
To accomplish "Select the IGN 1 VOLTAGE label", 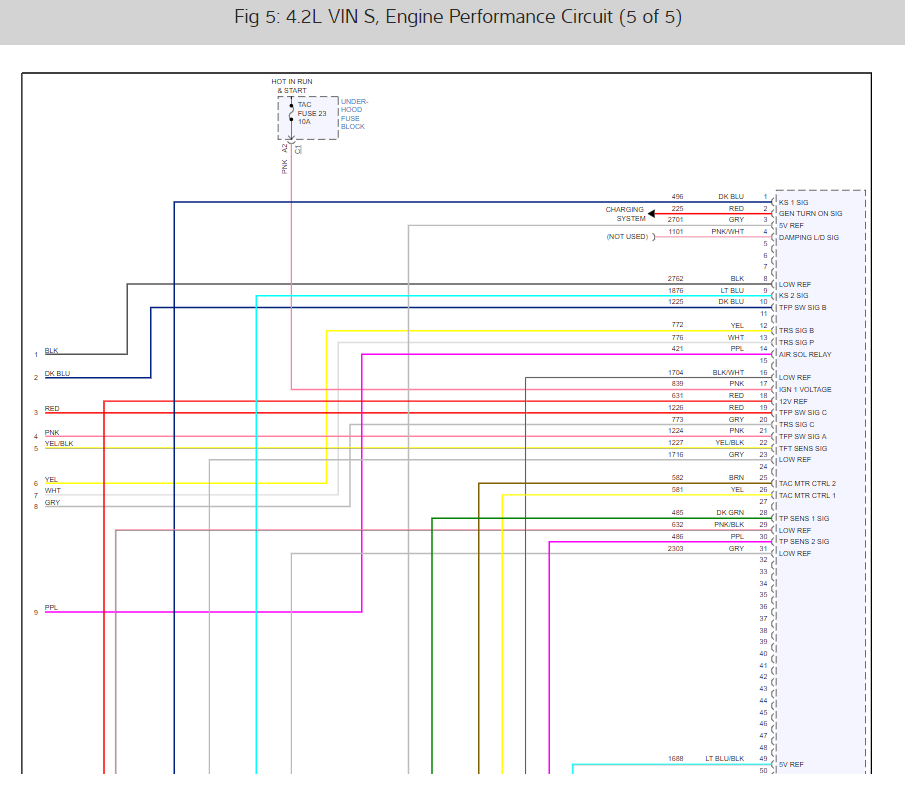I will [x=805, y=390].
